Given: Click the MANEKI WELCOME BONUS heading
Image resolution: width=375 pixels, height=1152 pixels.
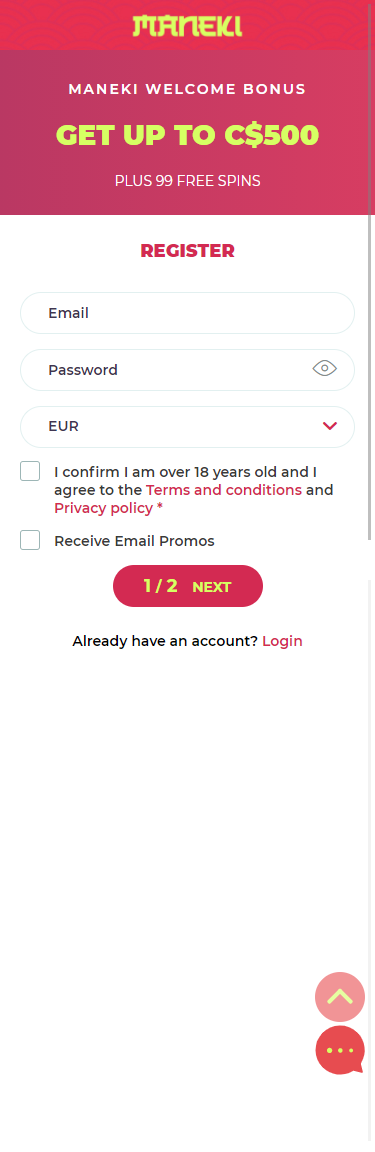Looking at the screenshot, I should pyautogui.click(x=188, y=90).
